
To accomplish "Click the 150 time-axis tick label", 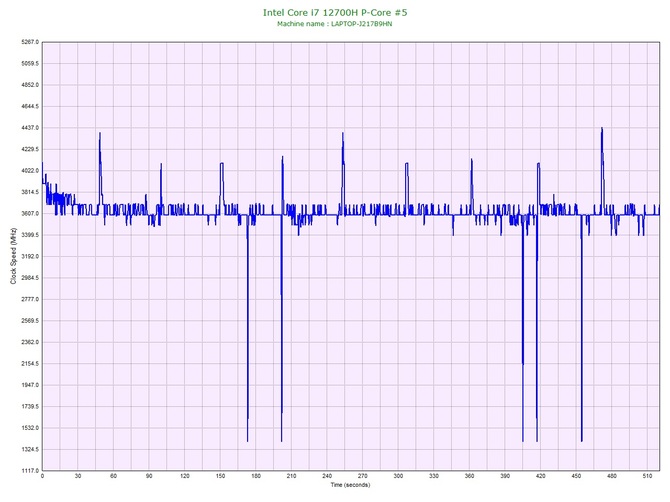I will click(x=220, y=476).
